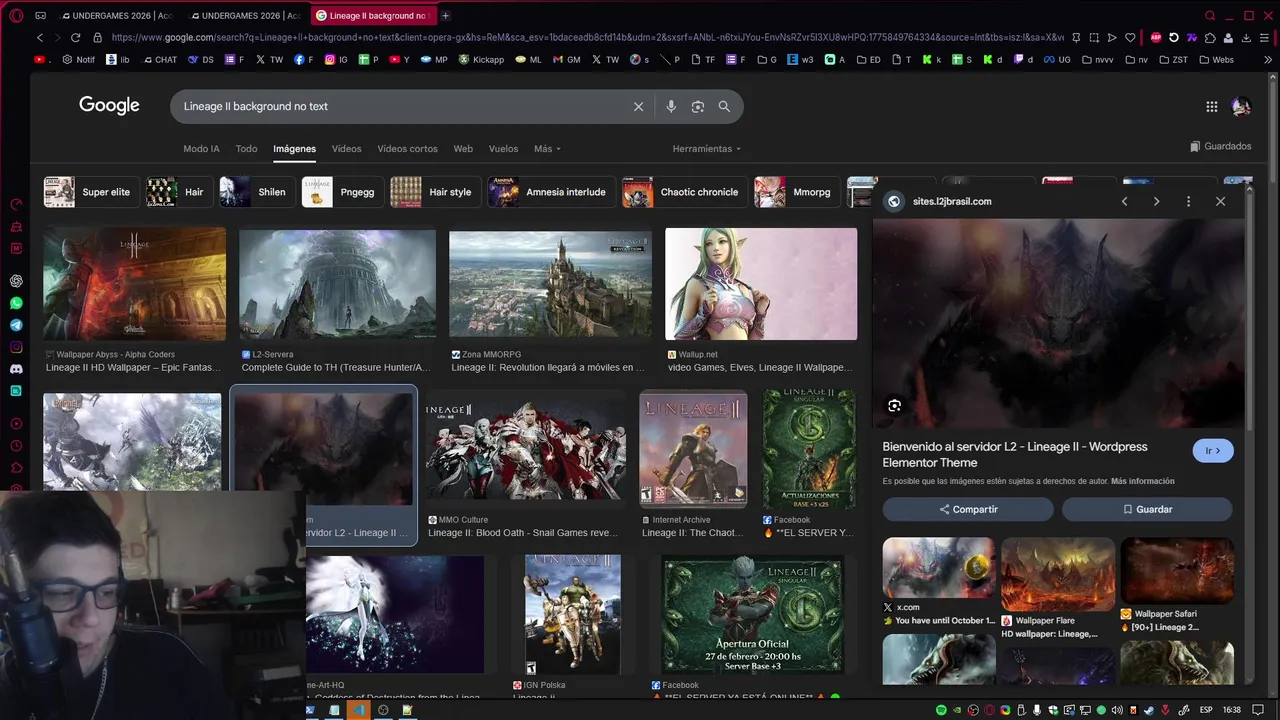
Task: Search inside image with Lens icon on preview
Action: tap(894, 405)
